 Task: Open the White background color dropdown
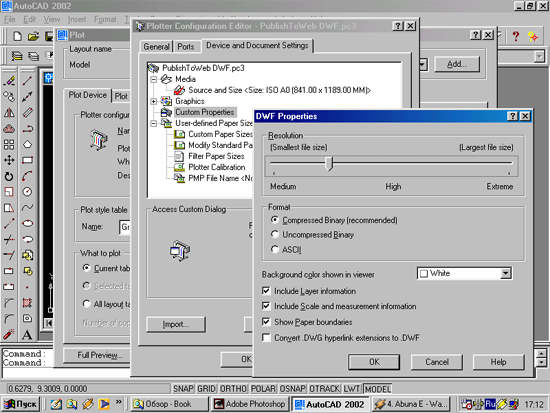tap(505, 273)
